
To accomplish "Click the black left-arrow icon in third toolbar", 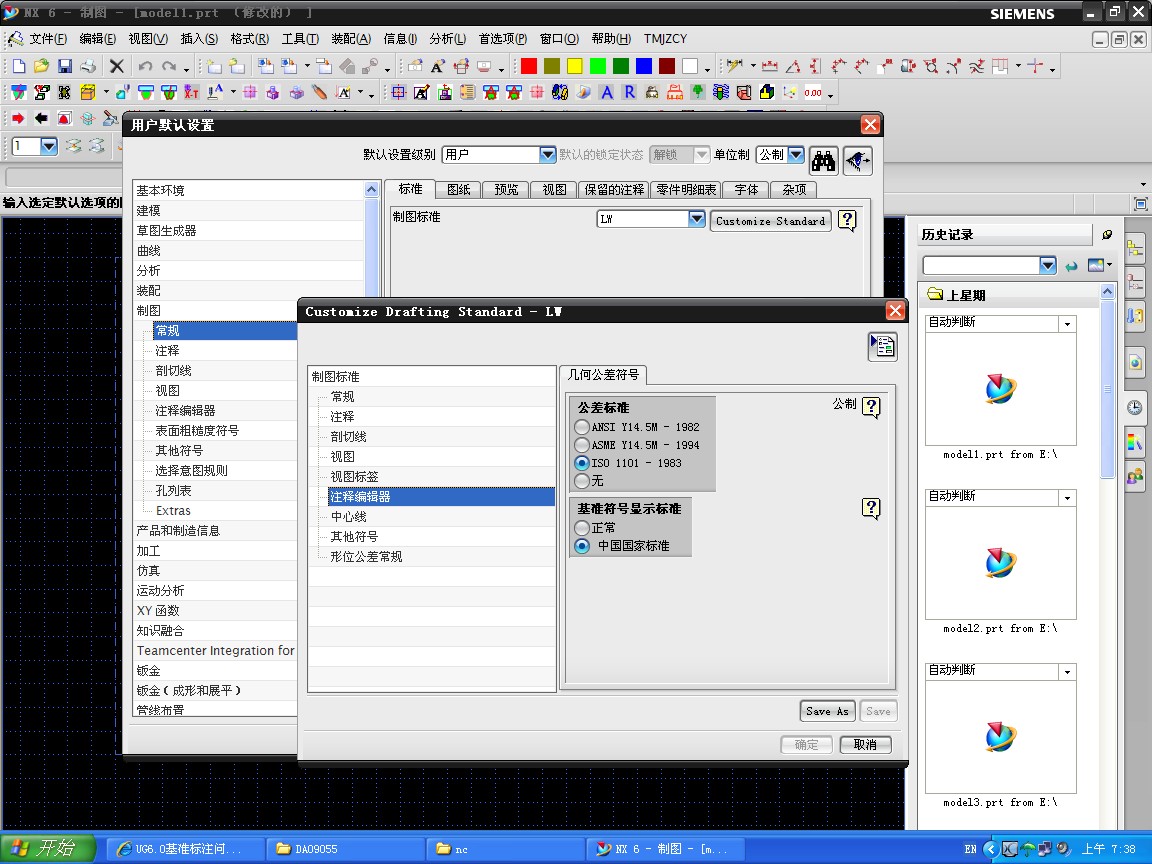I will 41,118.
